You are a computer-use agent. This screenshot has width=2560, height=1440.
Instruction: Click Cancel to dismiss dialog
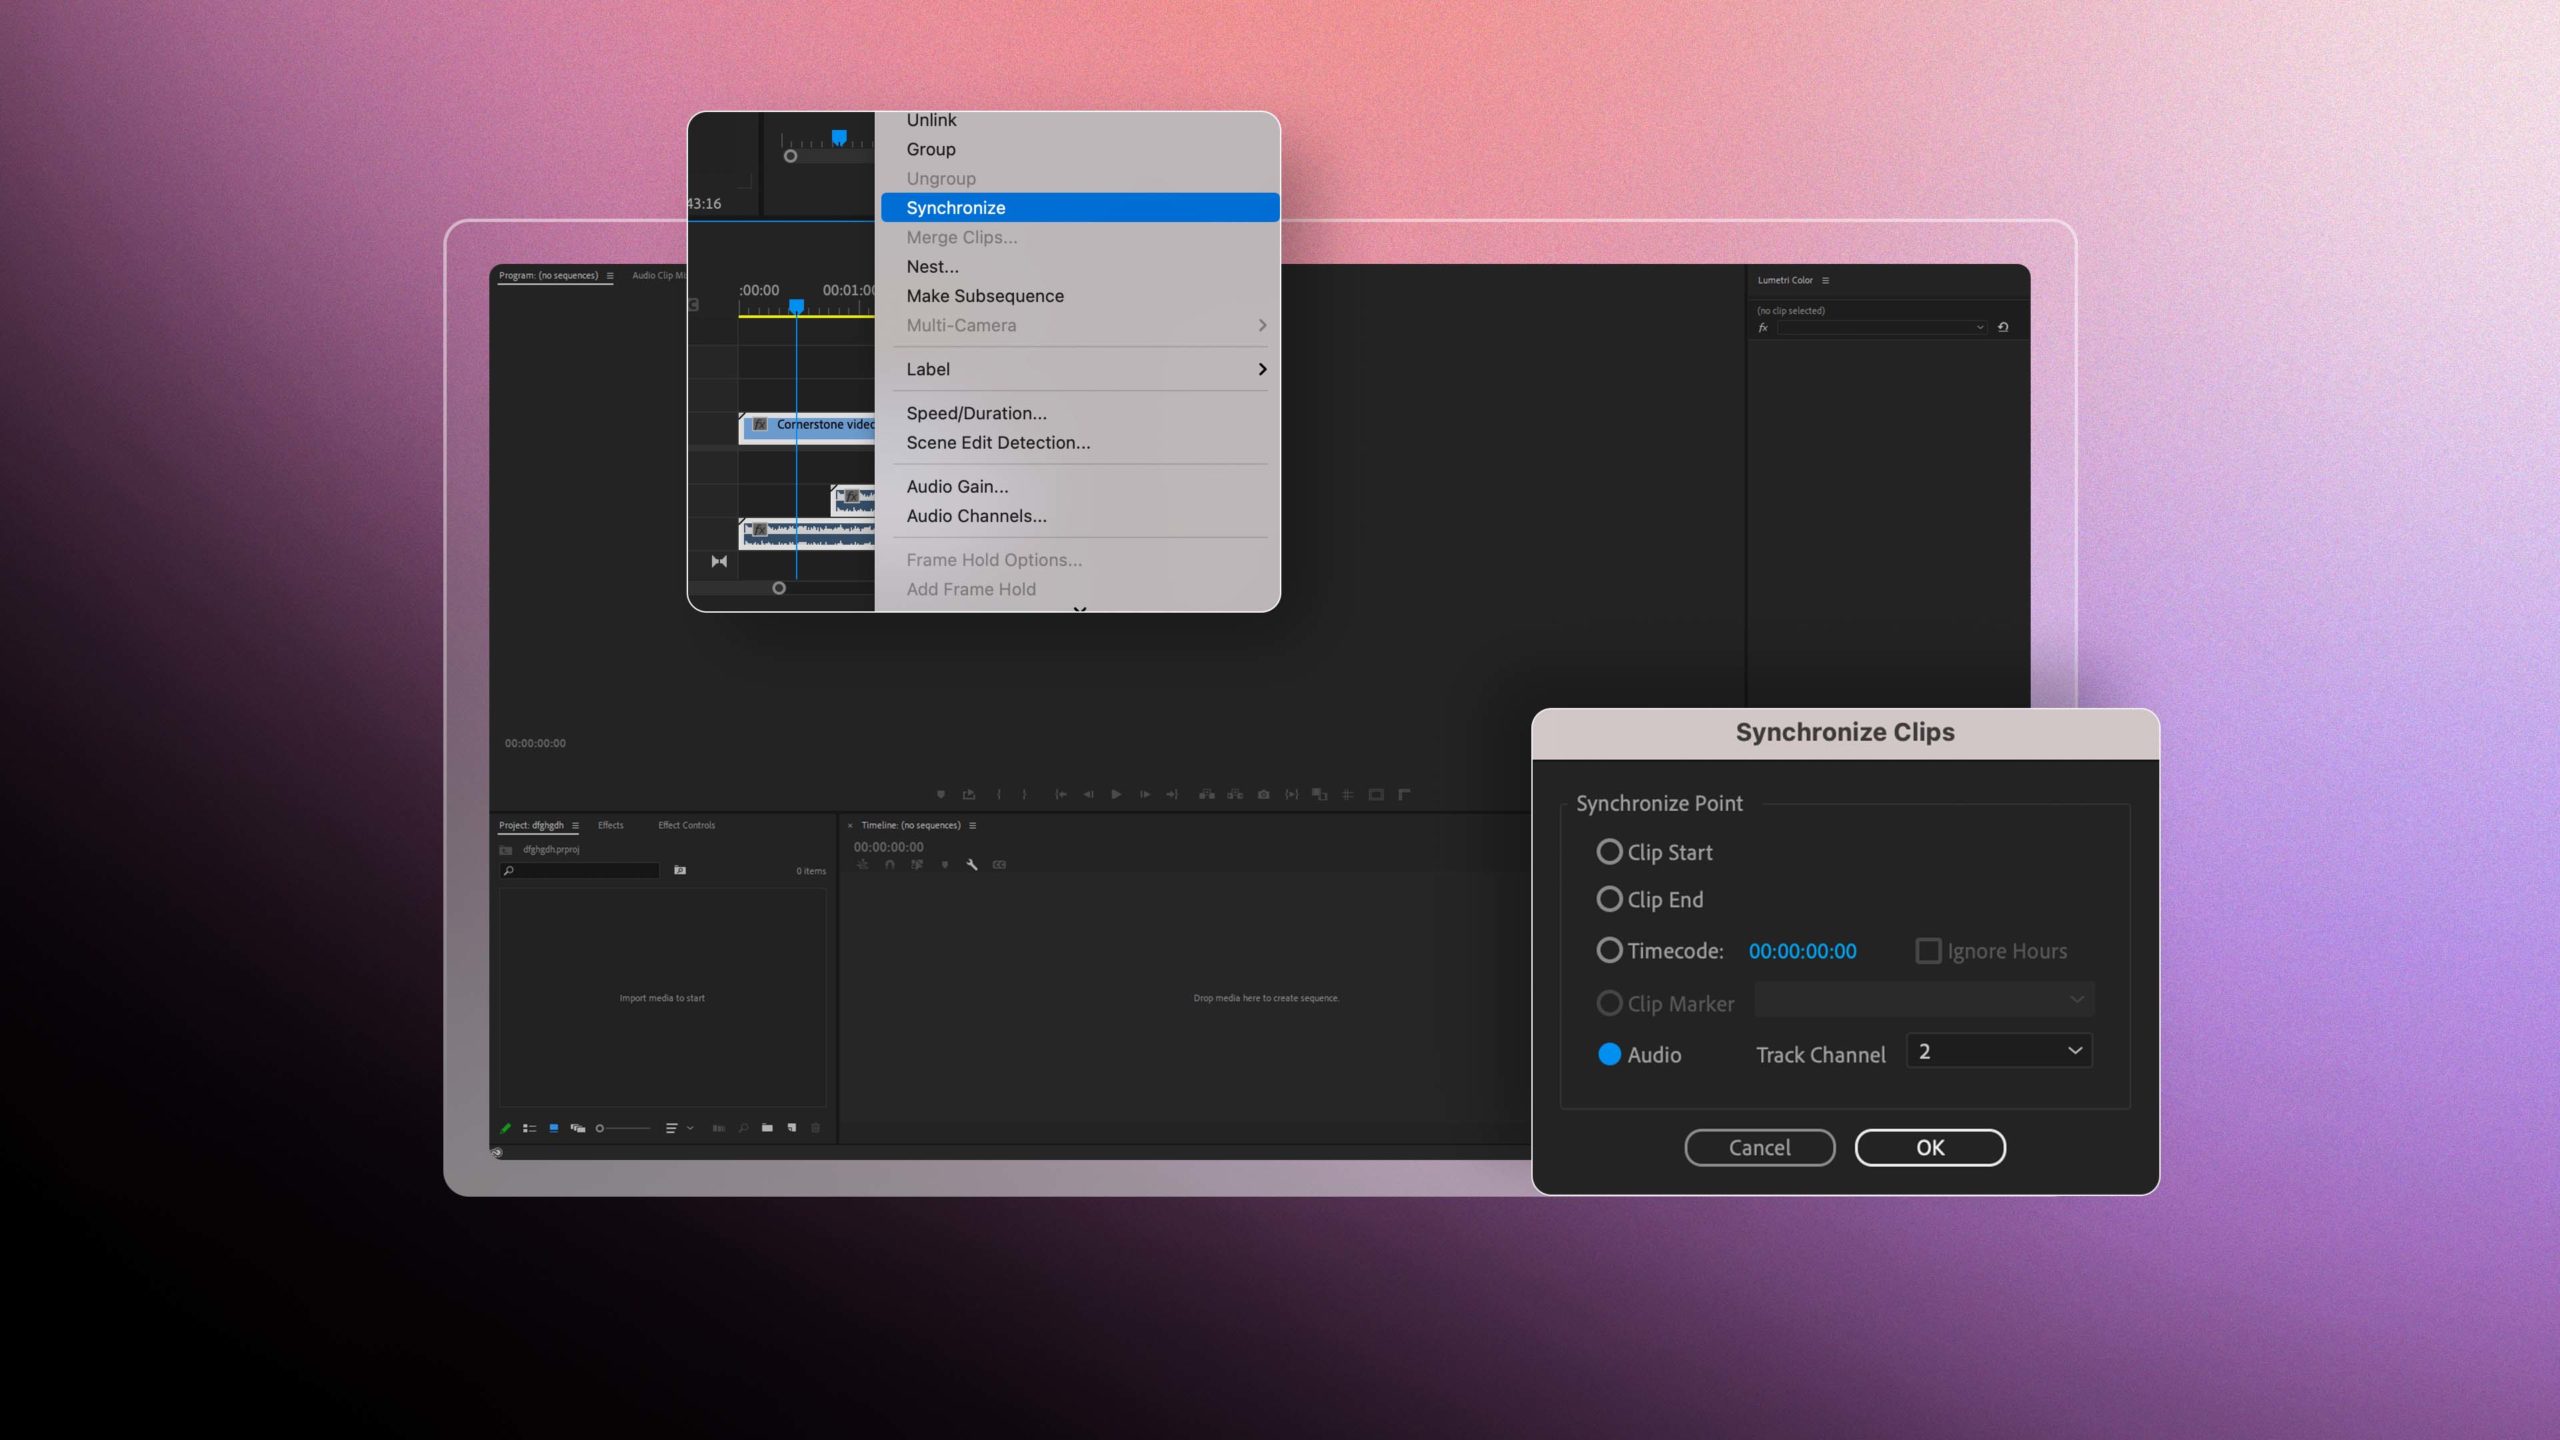1758,1146
